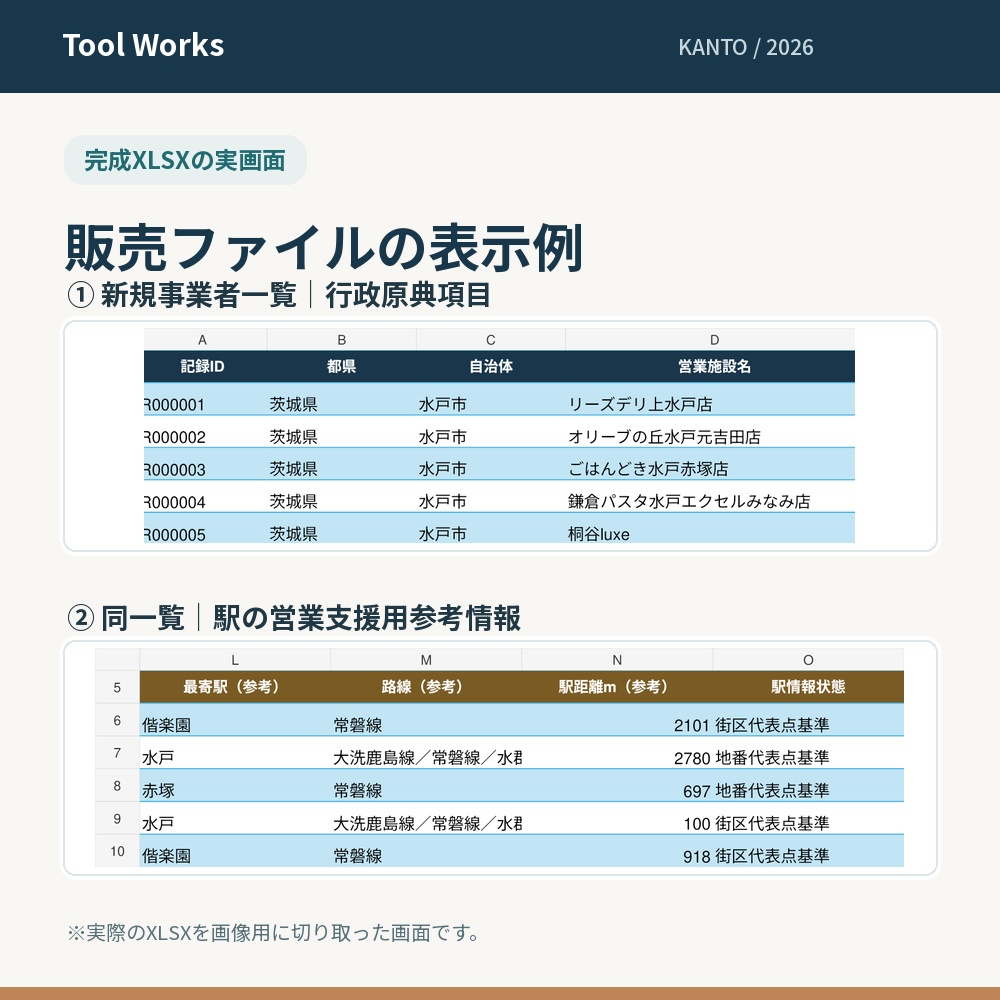Click the 路線（参考） header cell
The image size is (1000, 1000).
click(426, 687)
